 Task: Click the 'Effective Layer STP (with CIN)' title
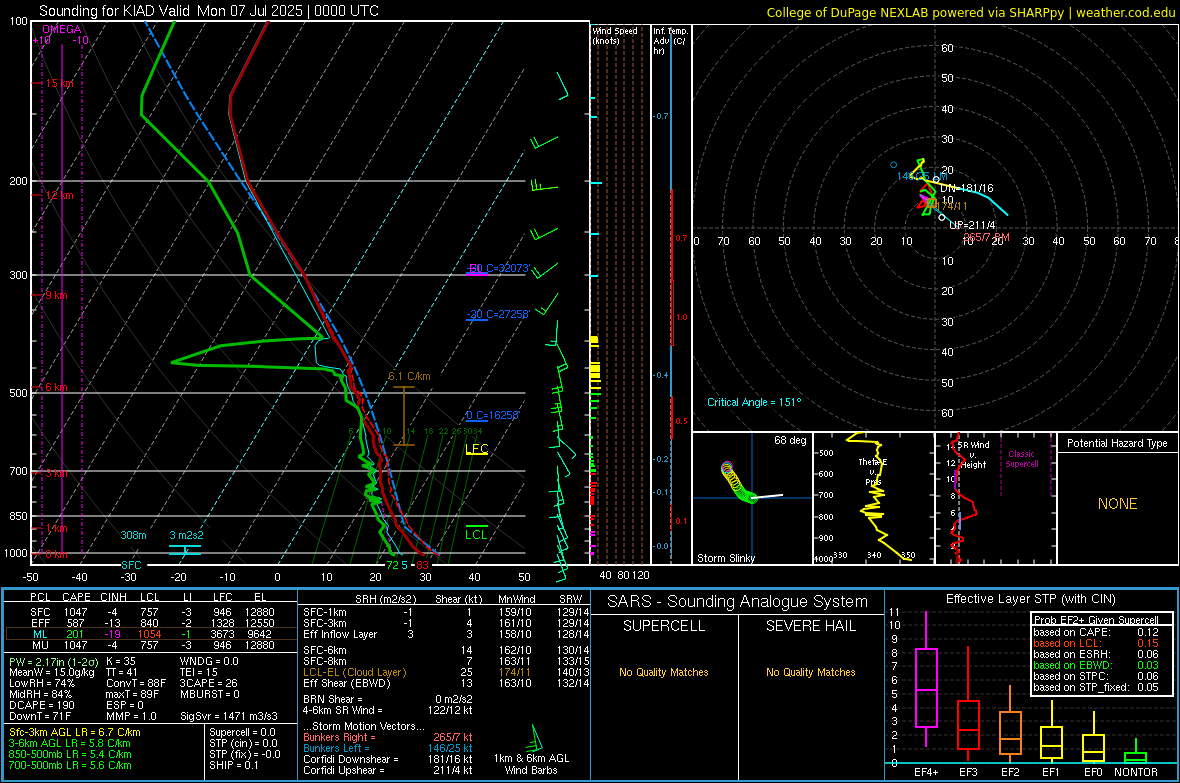pos(1030,599)
